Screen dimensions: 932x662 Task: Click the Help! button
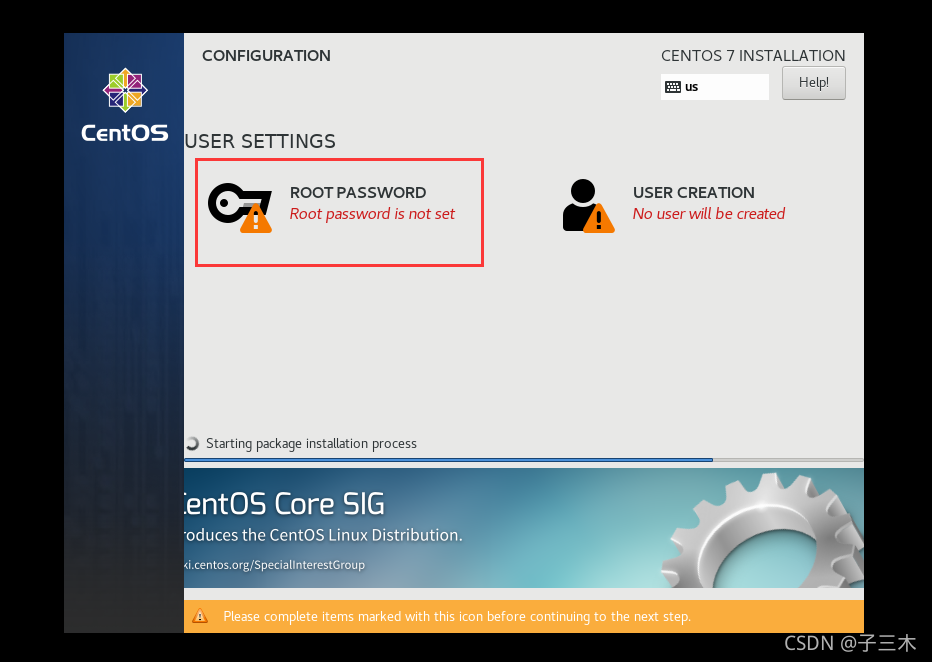(813, 83)
